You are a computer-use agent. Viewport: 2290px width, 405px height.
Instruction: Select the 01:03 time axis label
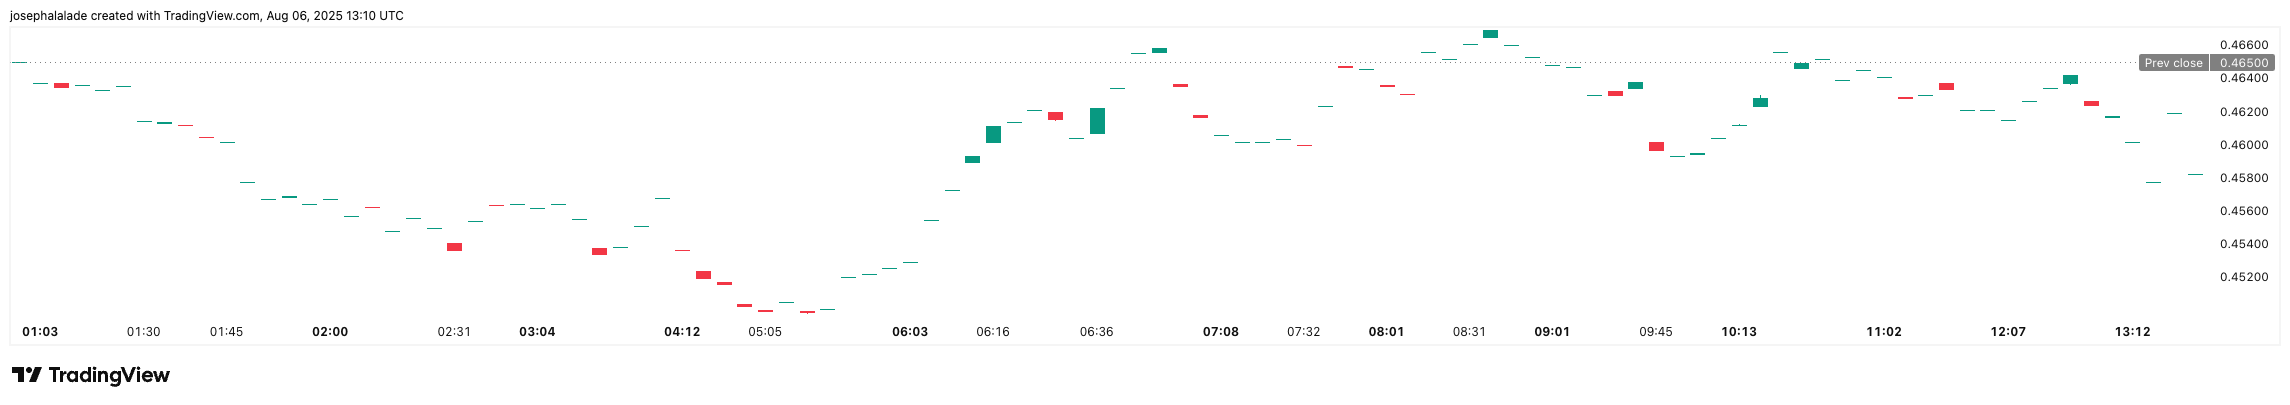pyautogui.click(x=40, y=332)
